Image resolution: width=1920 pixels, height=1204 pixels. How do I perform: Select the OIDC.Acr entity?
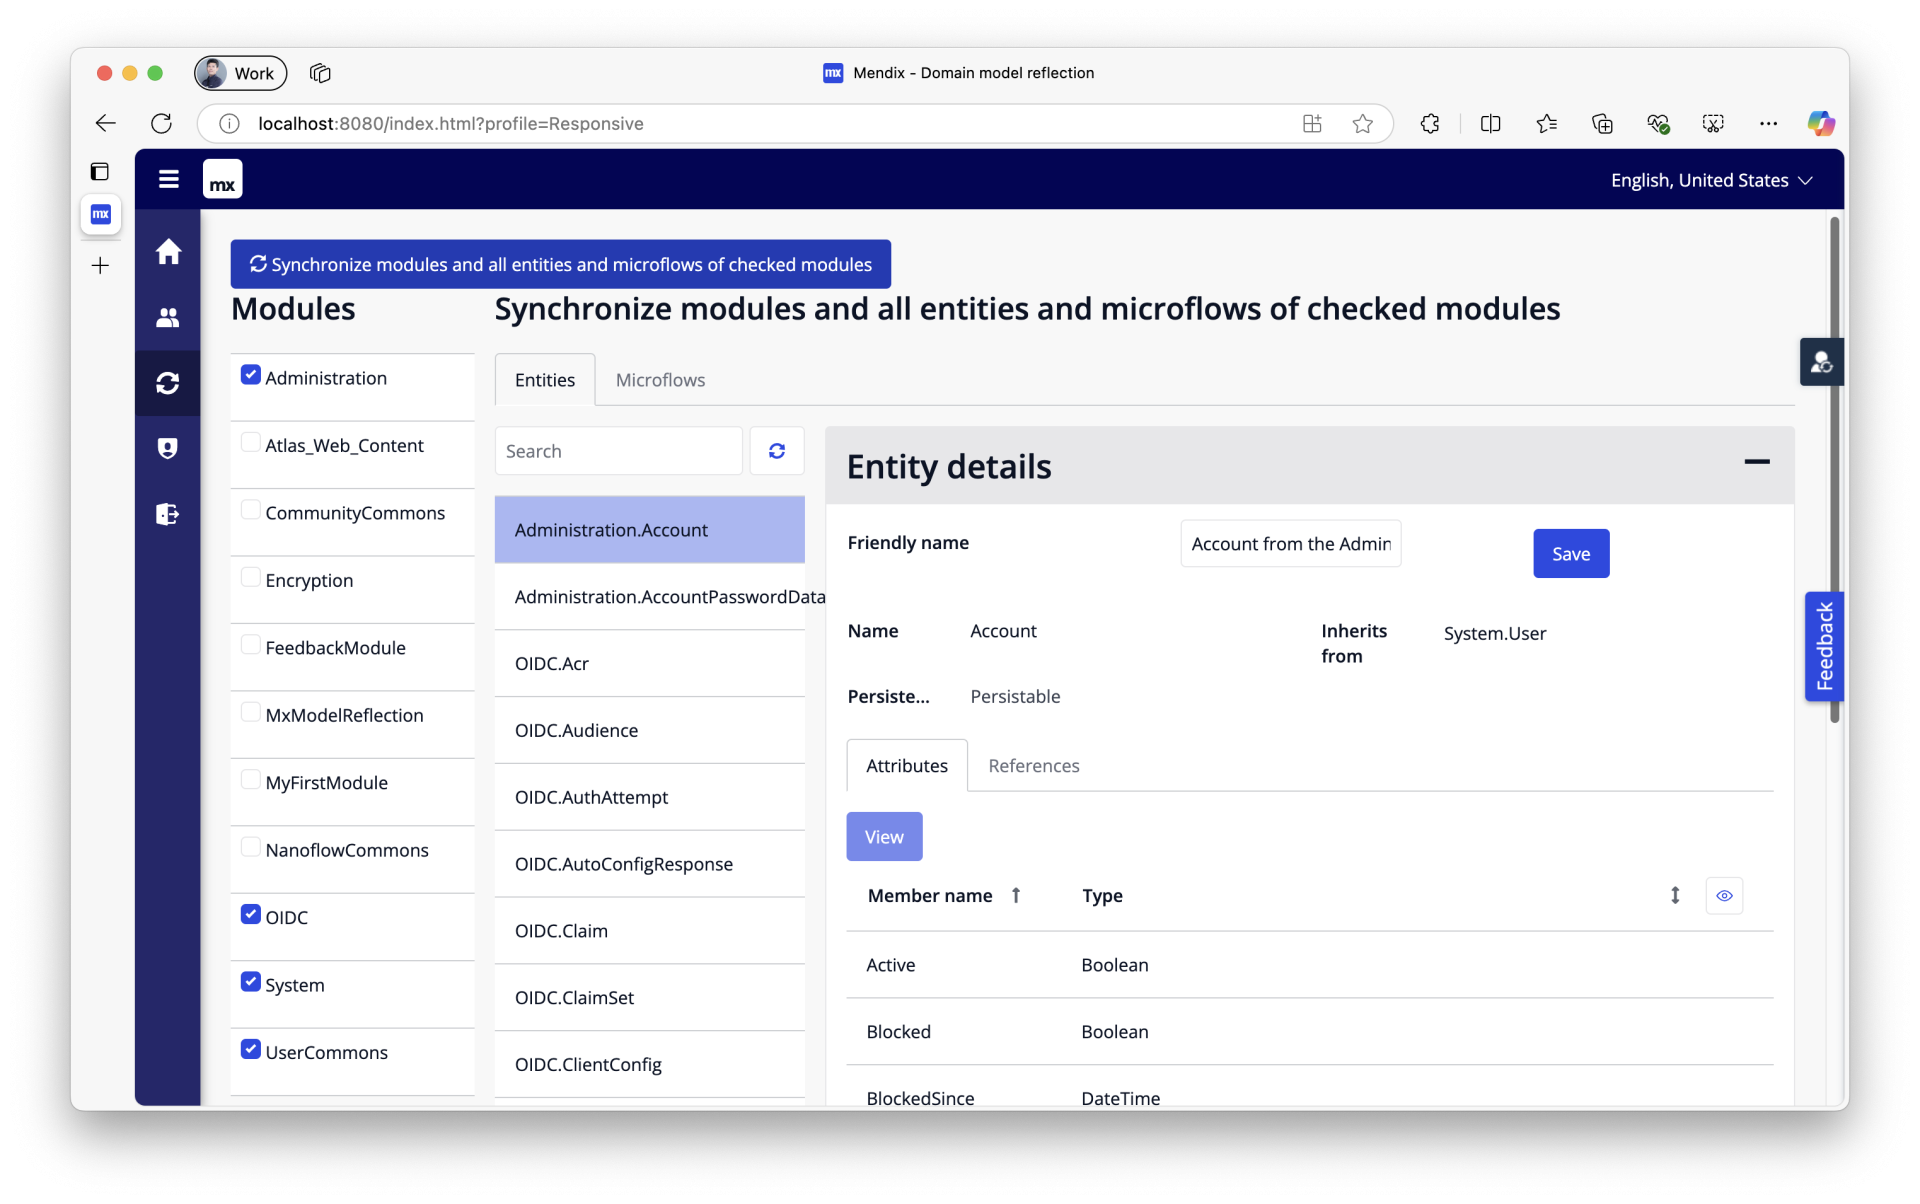tap(650, 664)
